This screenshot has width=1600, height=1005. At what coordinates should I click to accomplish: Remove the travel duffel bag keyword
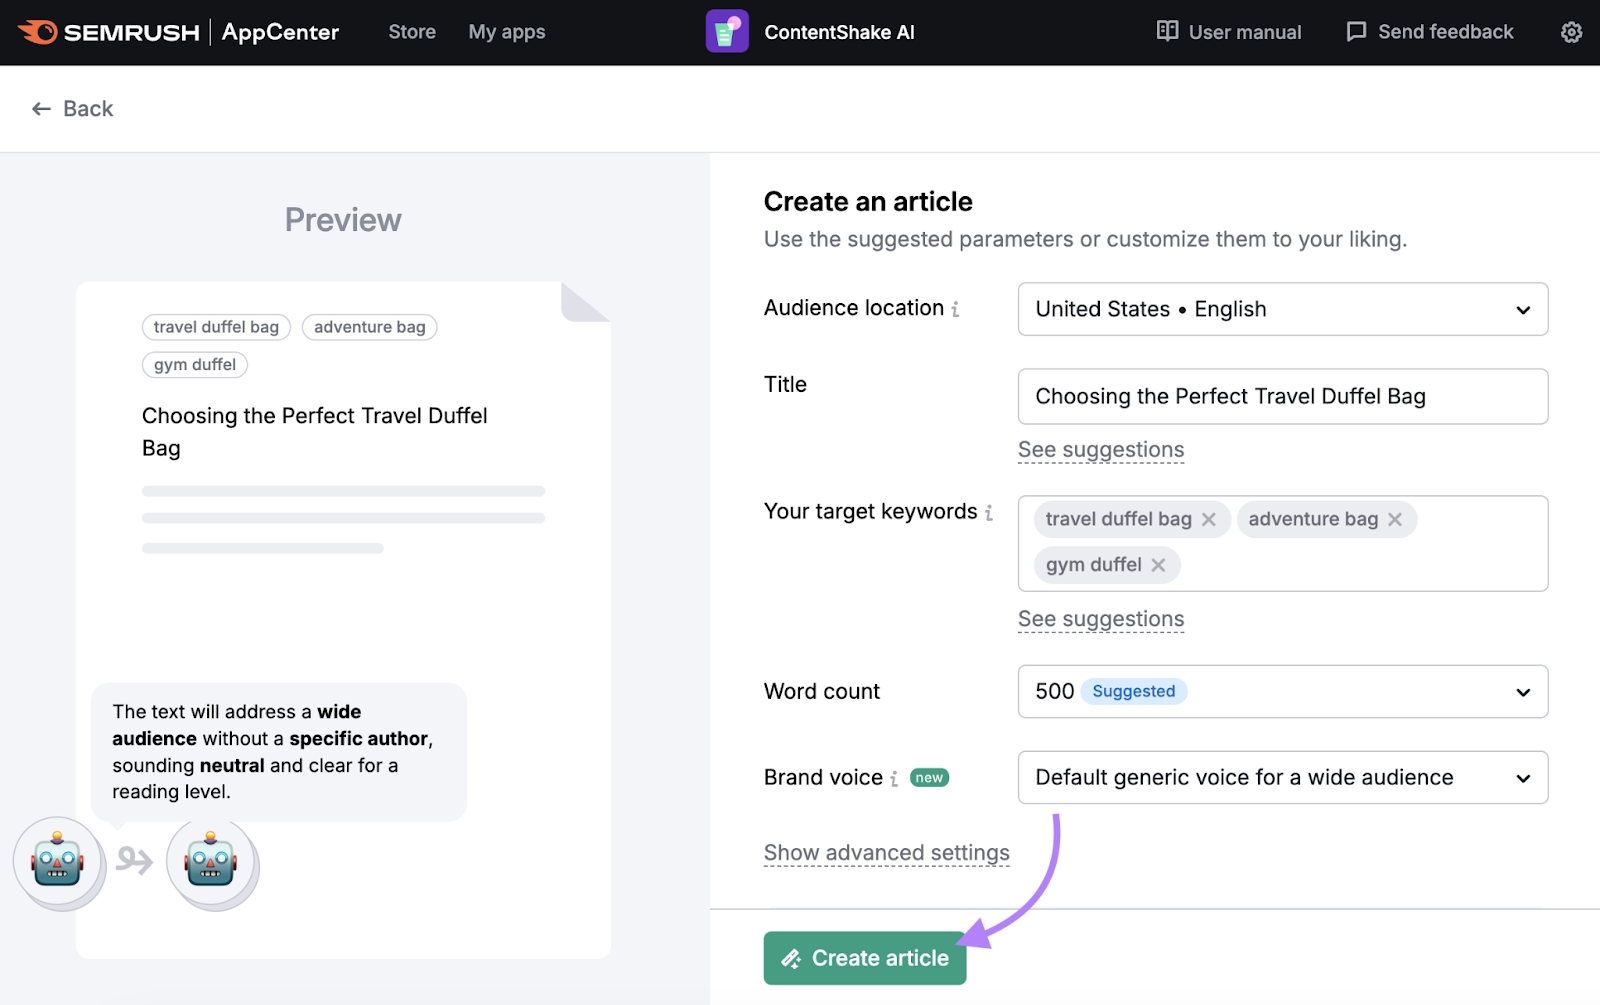[x=1209, y=519]
